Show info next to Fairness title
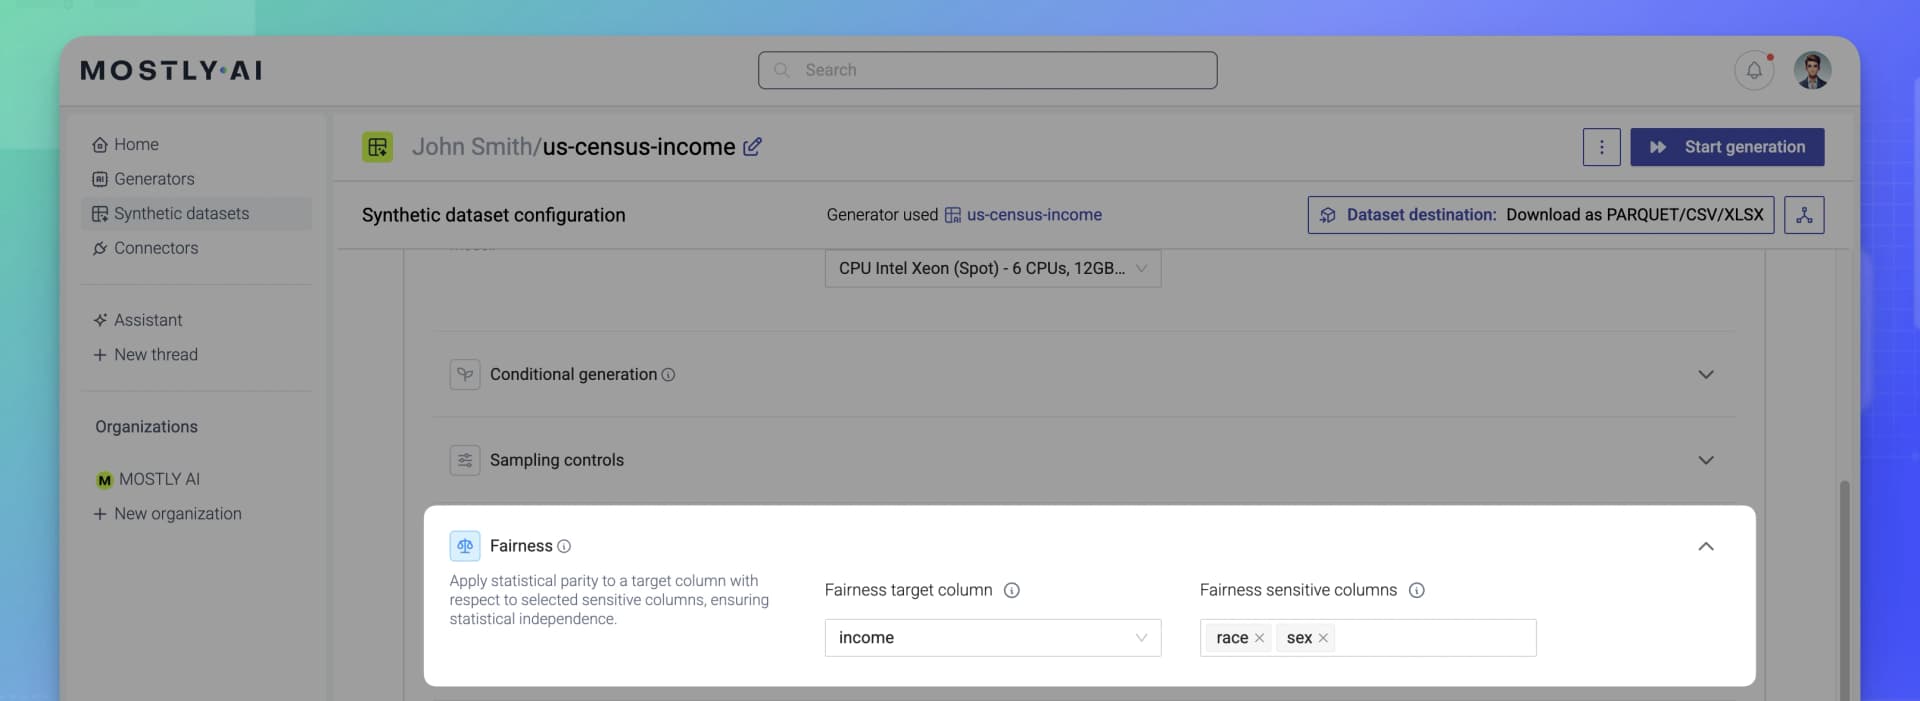 click(564, 546)
